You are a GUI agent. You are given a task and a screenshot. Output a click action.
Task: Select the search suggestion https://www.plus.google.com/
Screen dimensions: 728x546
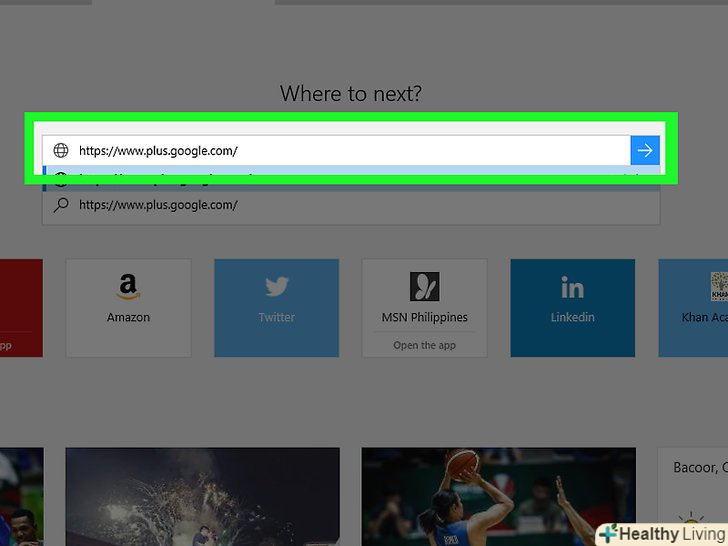pyautogui.click(x=351, y=205)
